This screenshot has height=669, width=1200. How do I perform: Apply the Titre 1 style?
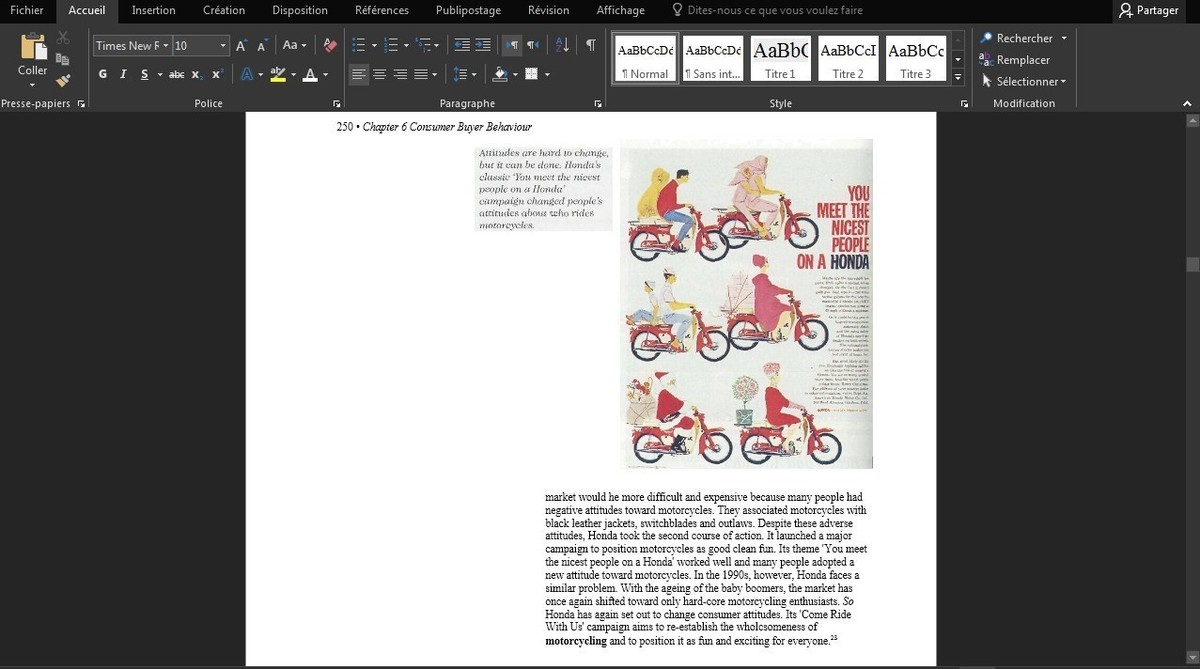pos(780,60)
